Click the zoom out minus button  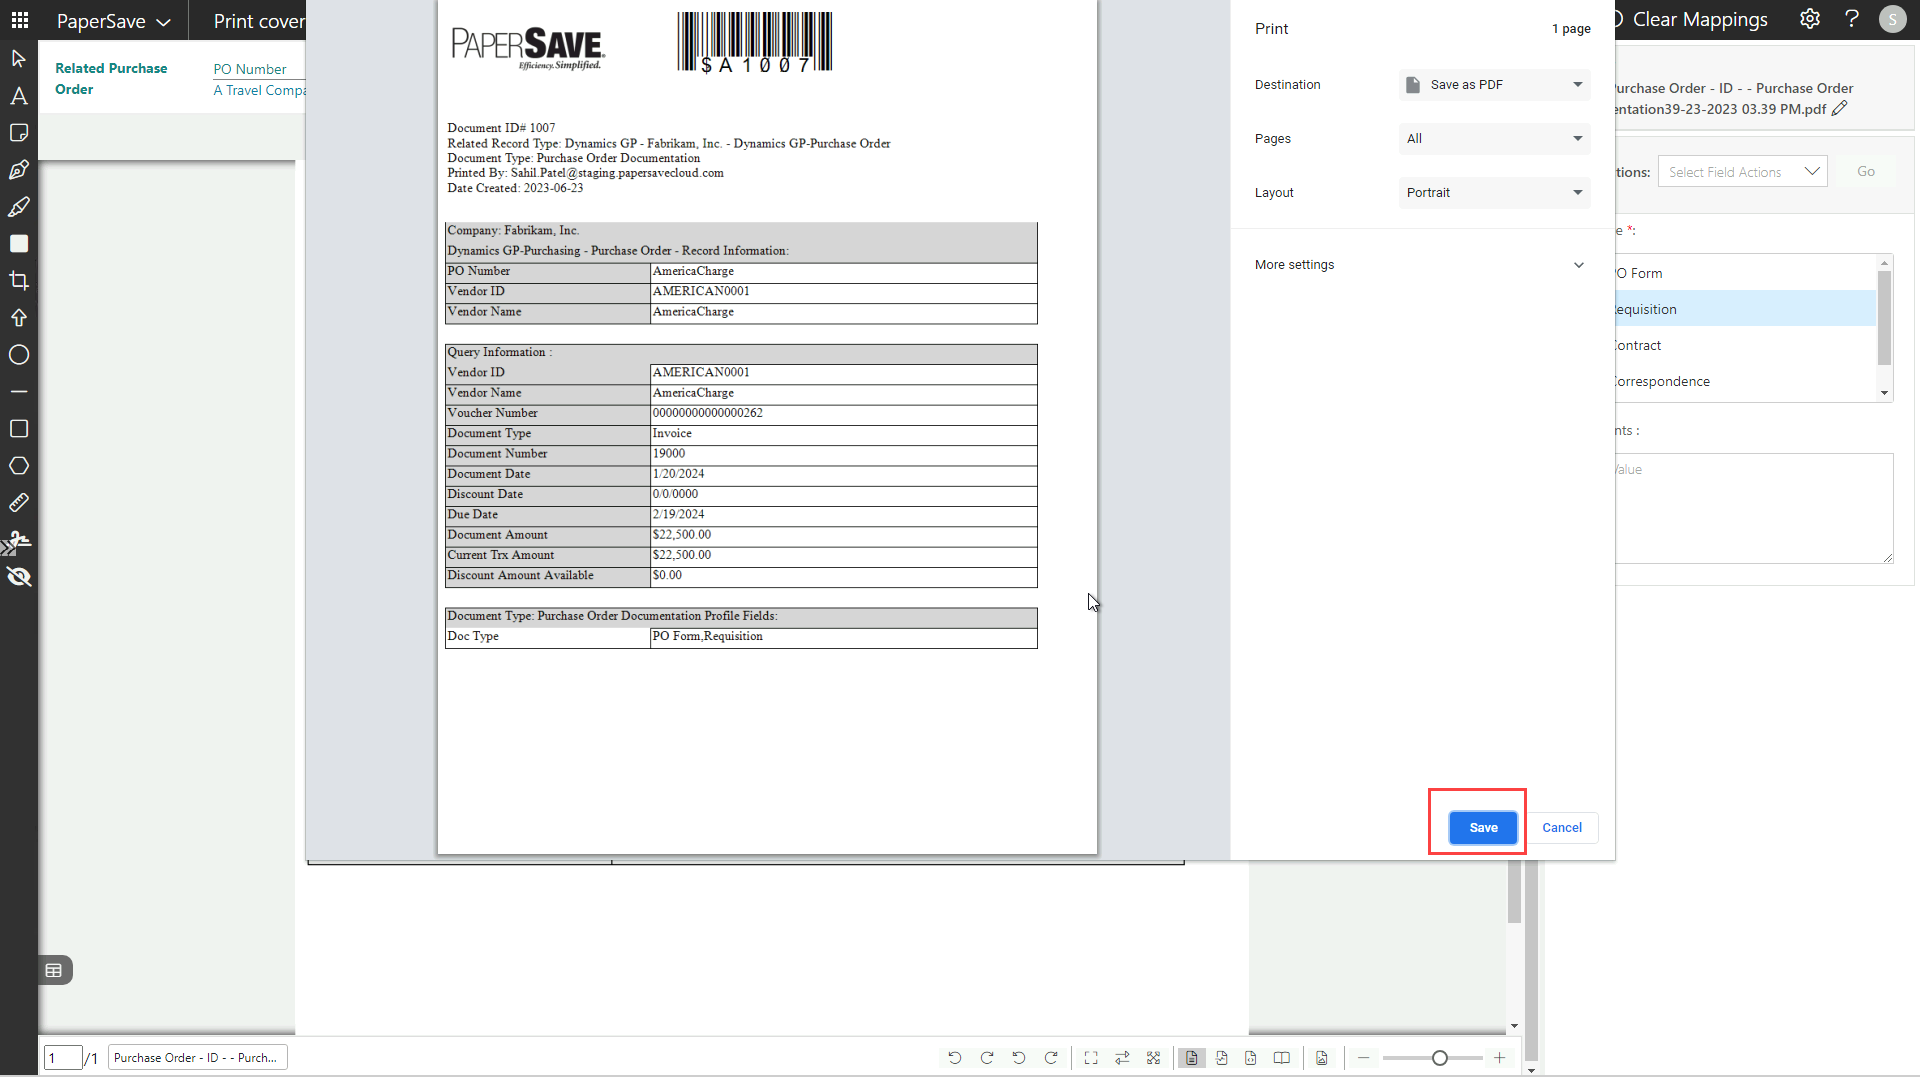point(1363,1058)
